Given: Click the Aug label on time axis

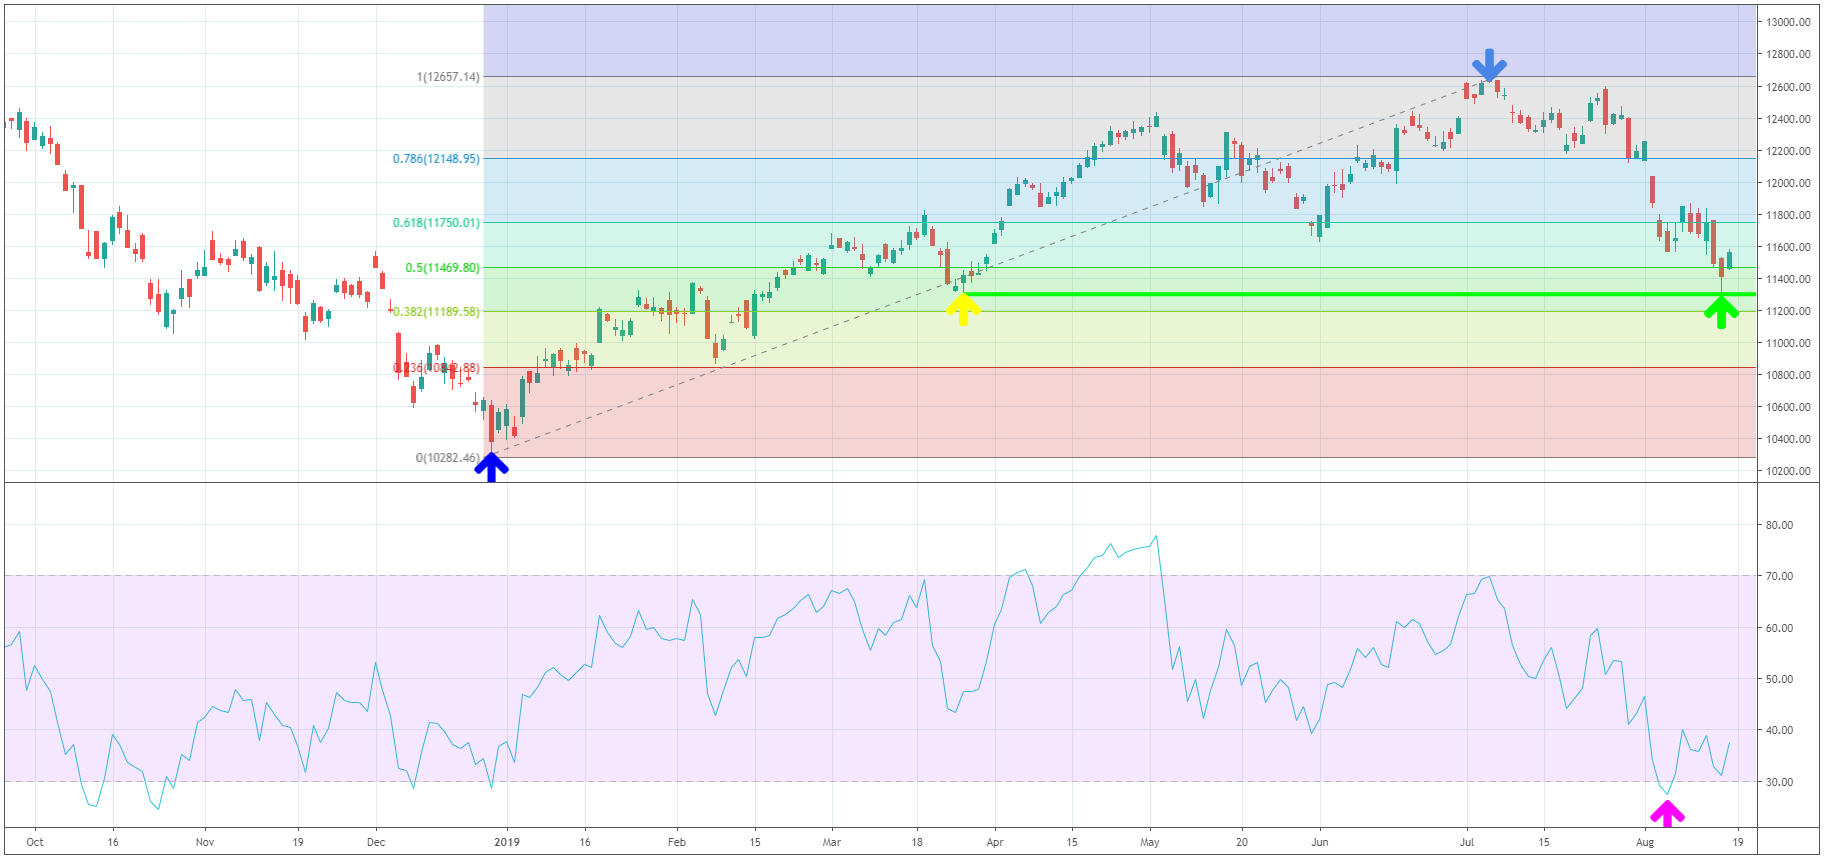Looking at the screenshot, I should pyautogui.click(x=1645, y=842).
